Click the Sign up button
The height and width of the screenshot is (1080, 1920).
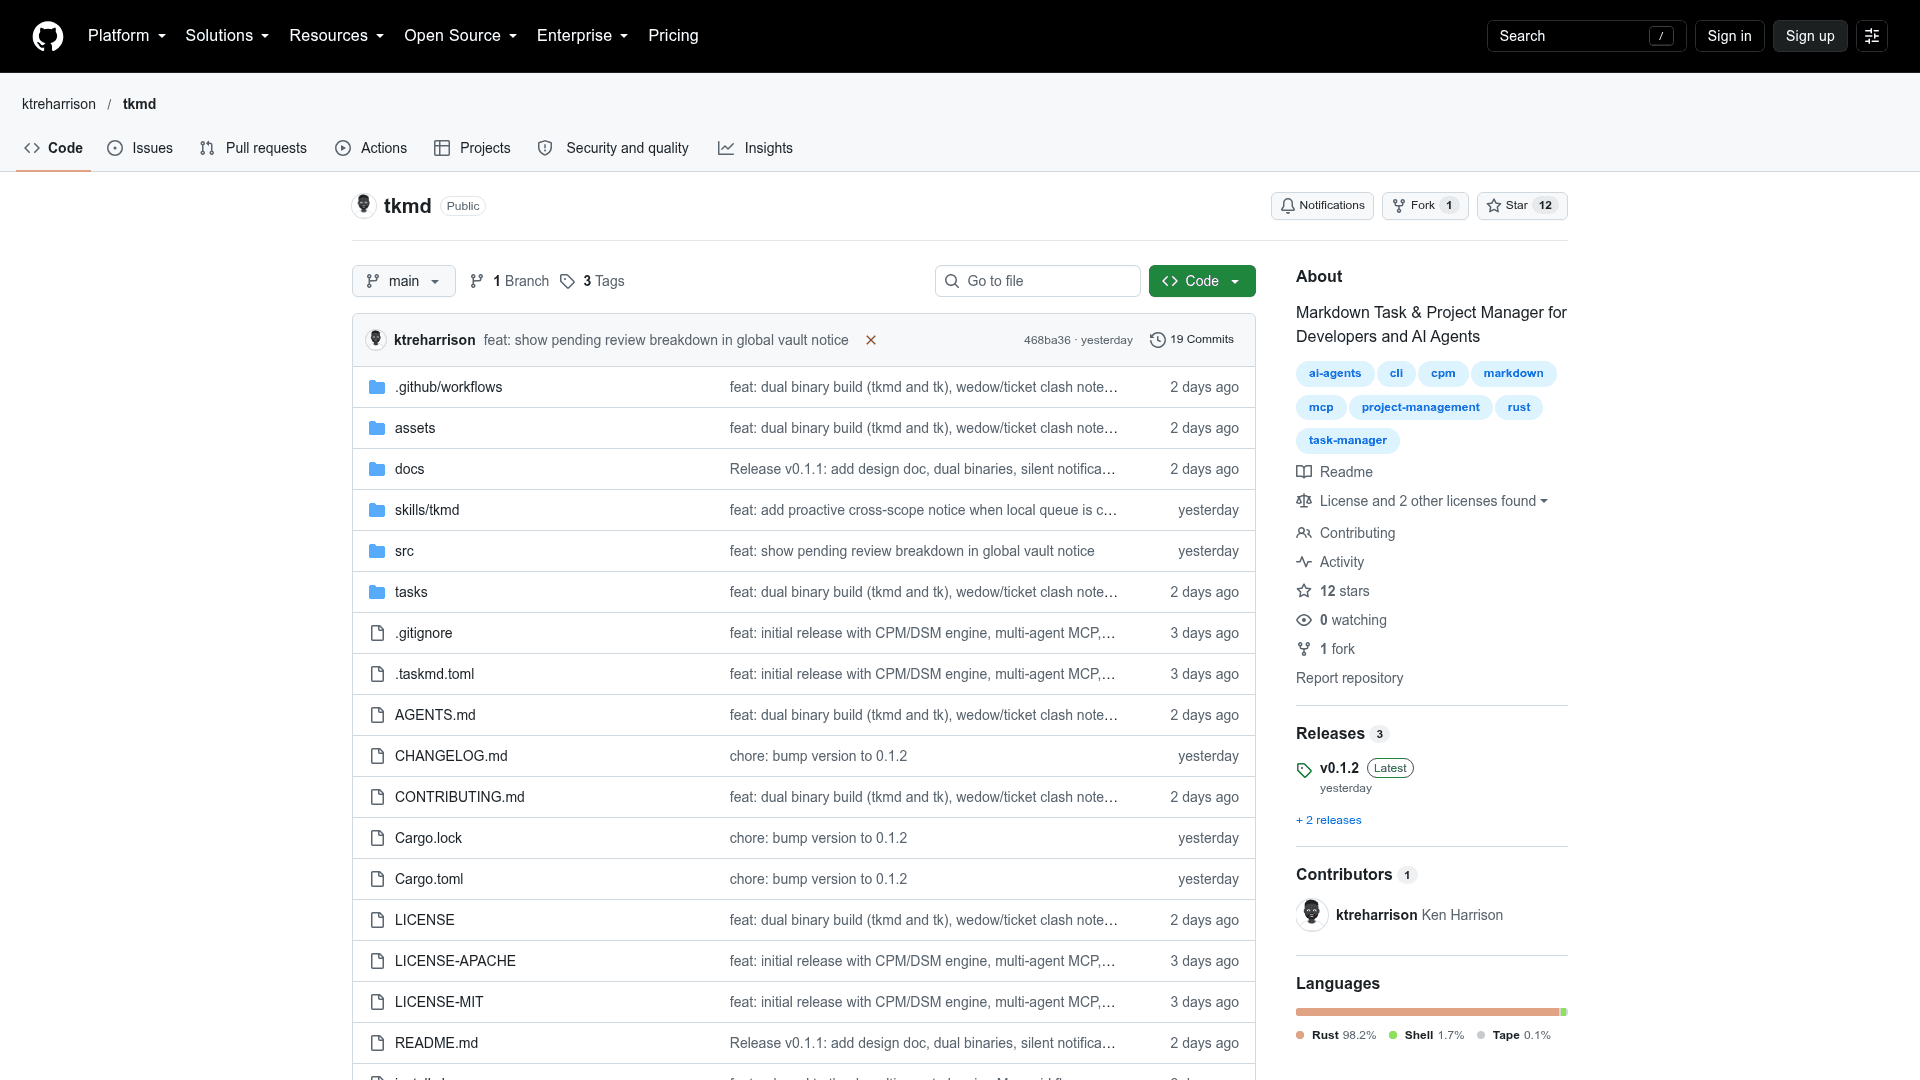[x=1810, y=36]
